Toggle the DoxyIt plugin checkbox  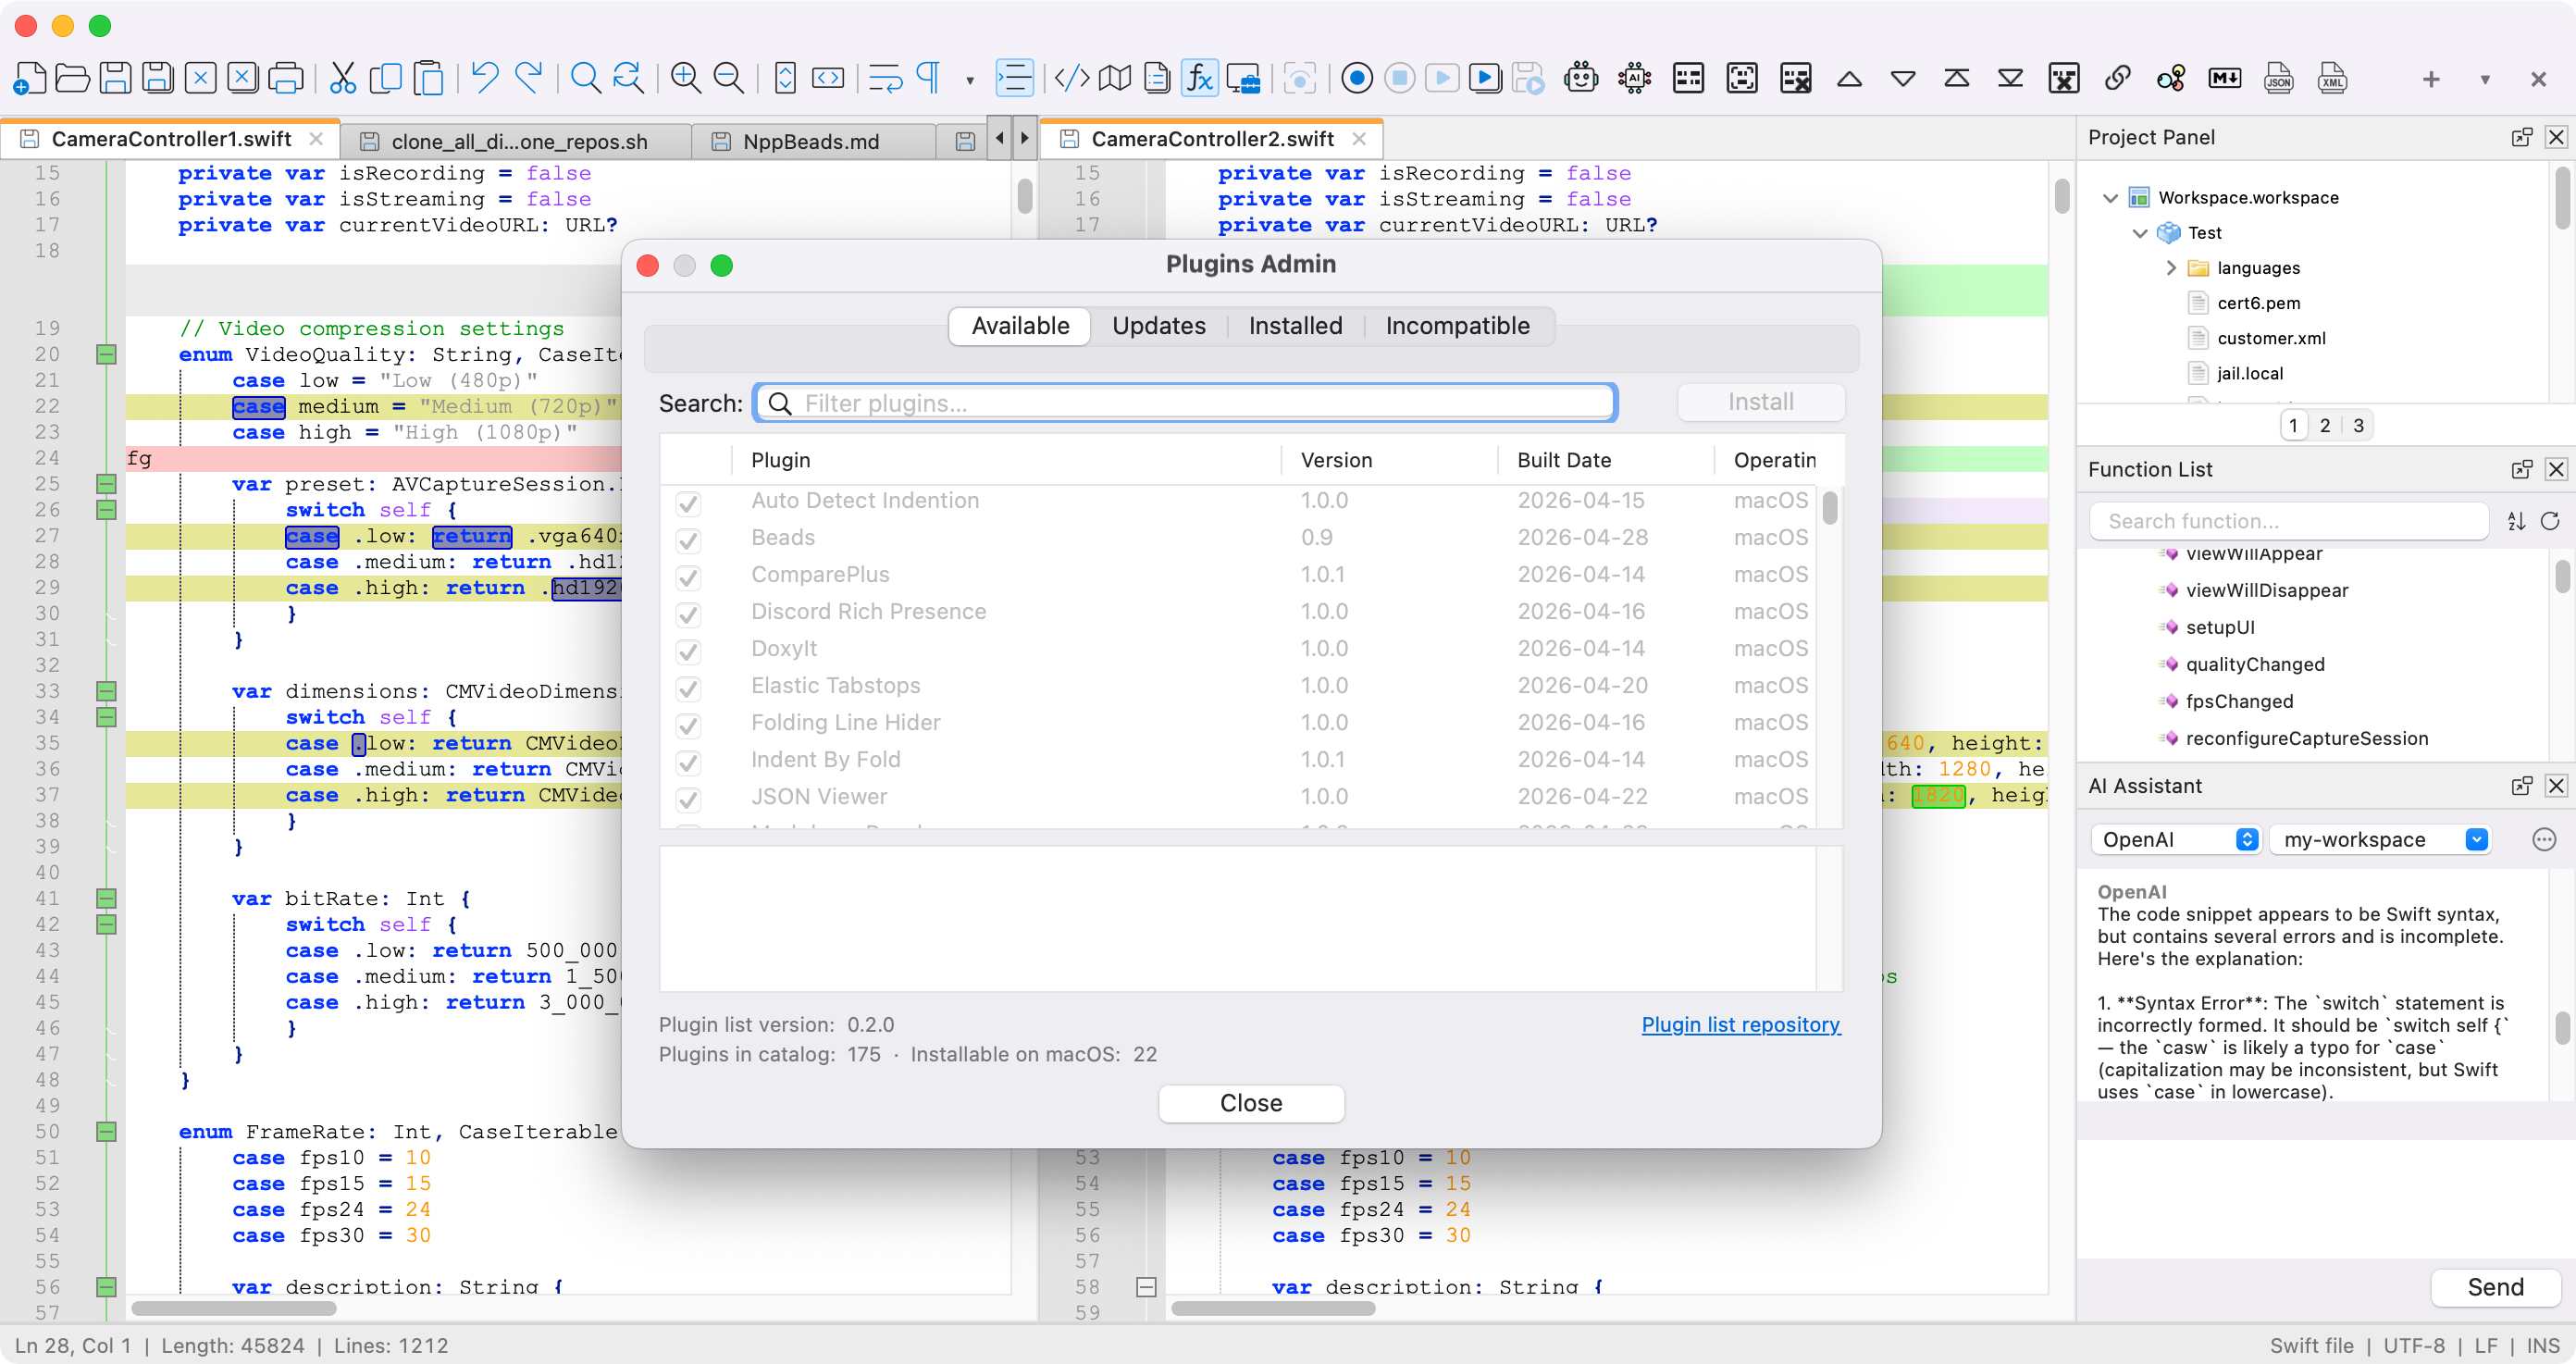(688, 651)
